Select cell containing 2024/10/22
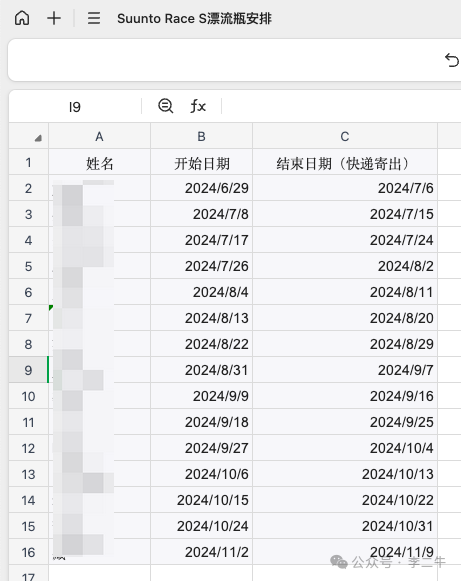Viewport: 461px width, 581px height. (x=345, y=500)
